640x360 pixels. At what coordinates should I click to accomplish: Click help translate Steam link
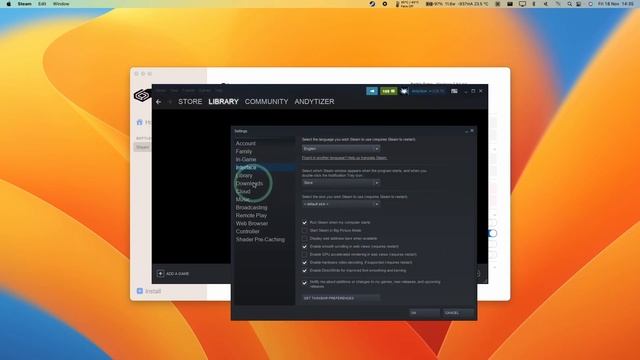344,158
